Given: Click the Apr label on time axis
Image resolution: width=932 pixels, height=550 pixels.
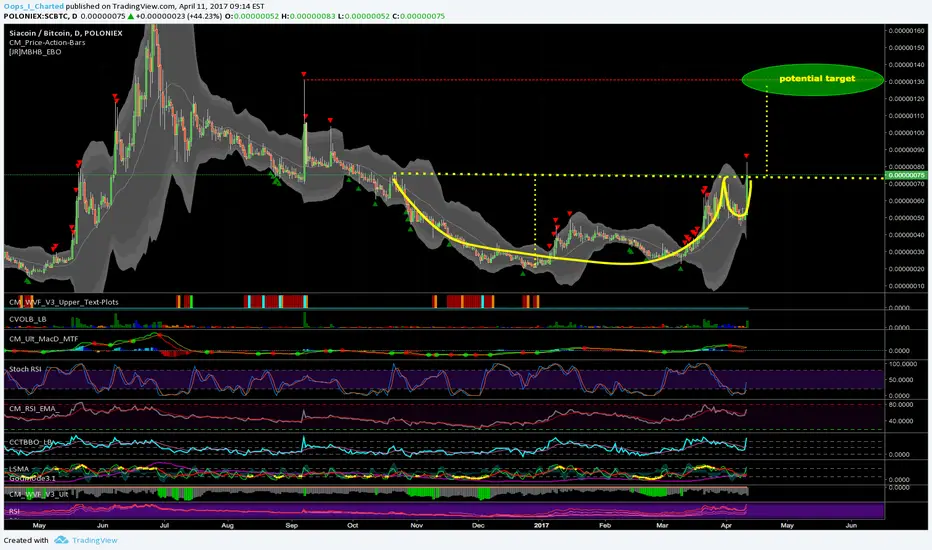Looking at the screenshot, I should 725,526.
